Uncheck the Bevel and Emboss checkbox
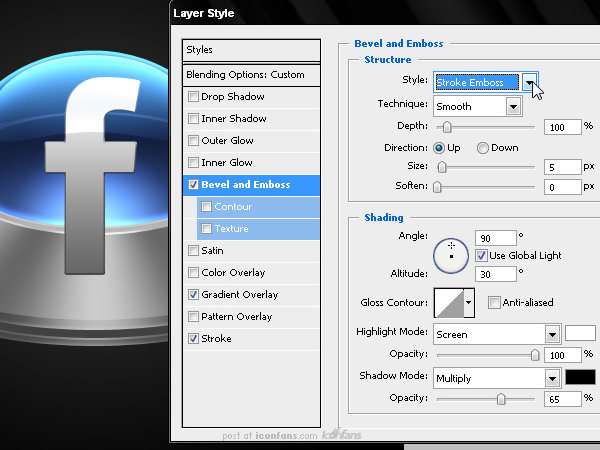 click(x=193, y=185)
